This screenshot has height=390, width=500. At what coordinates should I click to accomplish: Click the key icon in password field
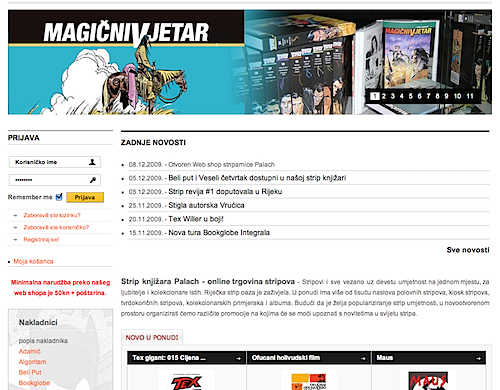[93, 180]
